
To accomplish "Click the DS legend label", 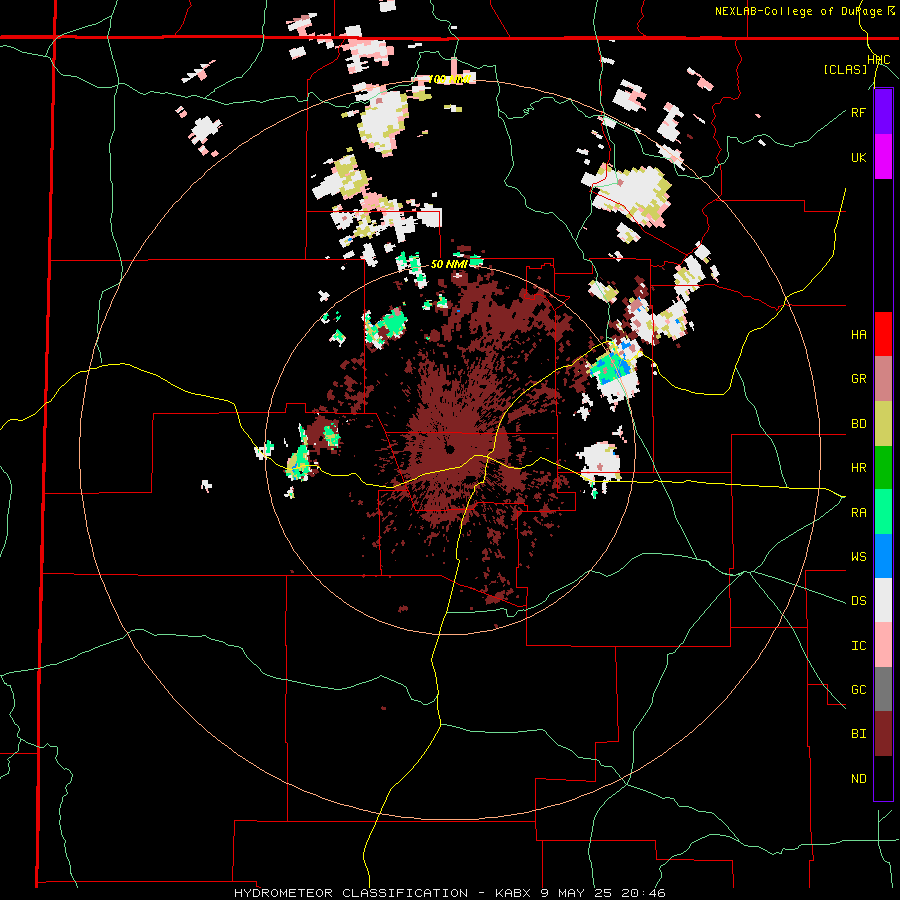I will tap(858, 600).
